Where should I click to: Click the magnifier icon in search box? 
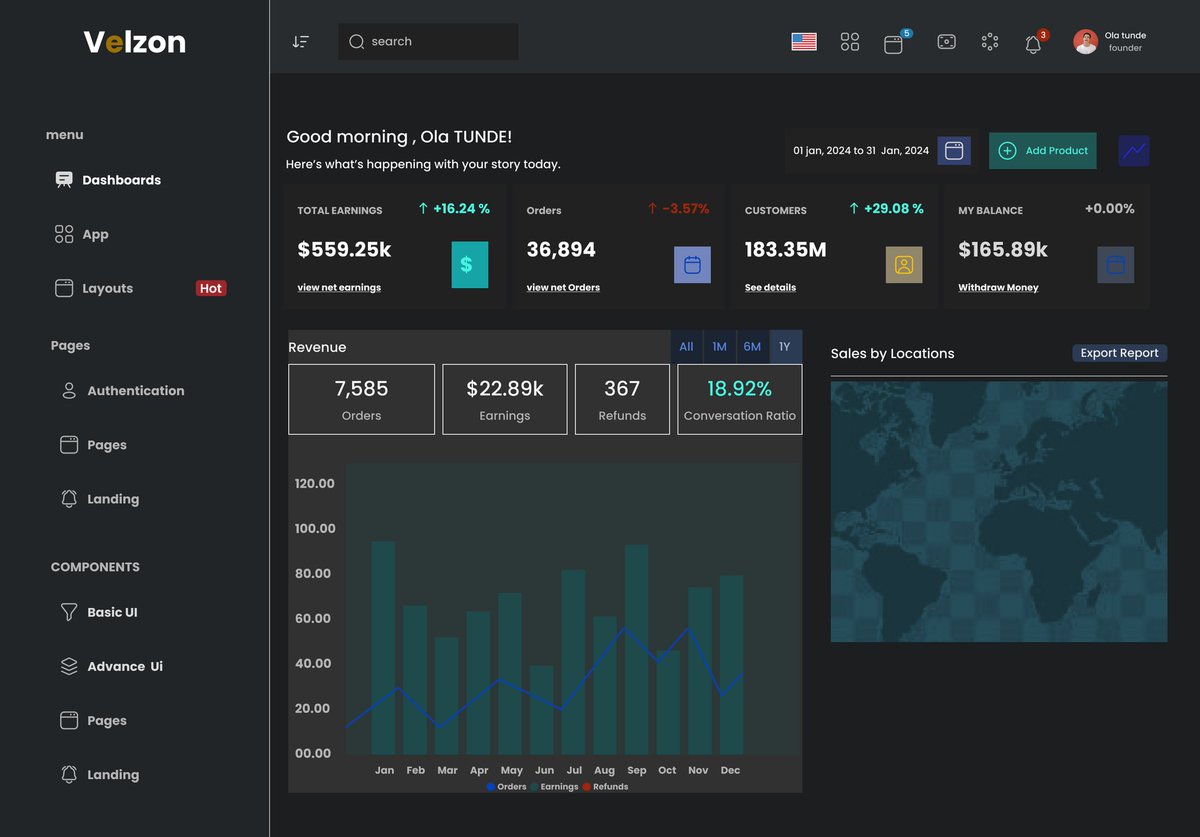click(357, 42)
